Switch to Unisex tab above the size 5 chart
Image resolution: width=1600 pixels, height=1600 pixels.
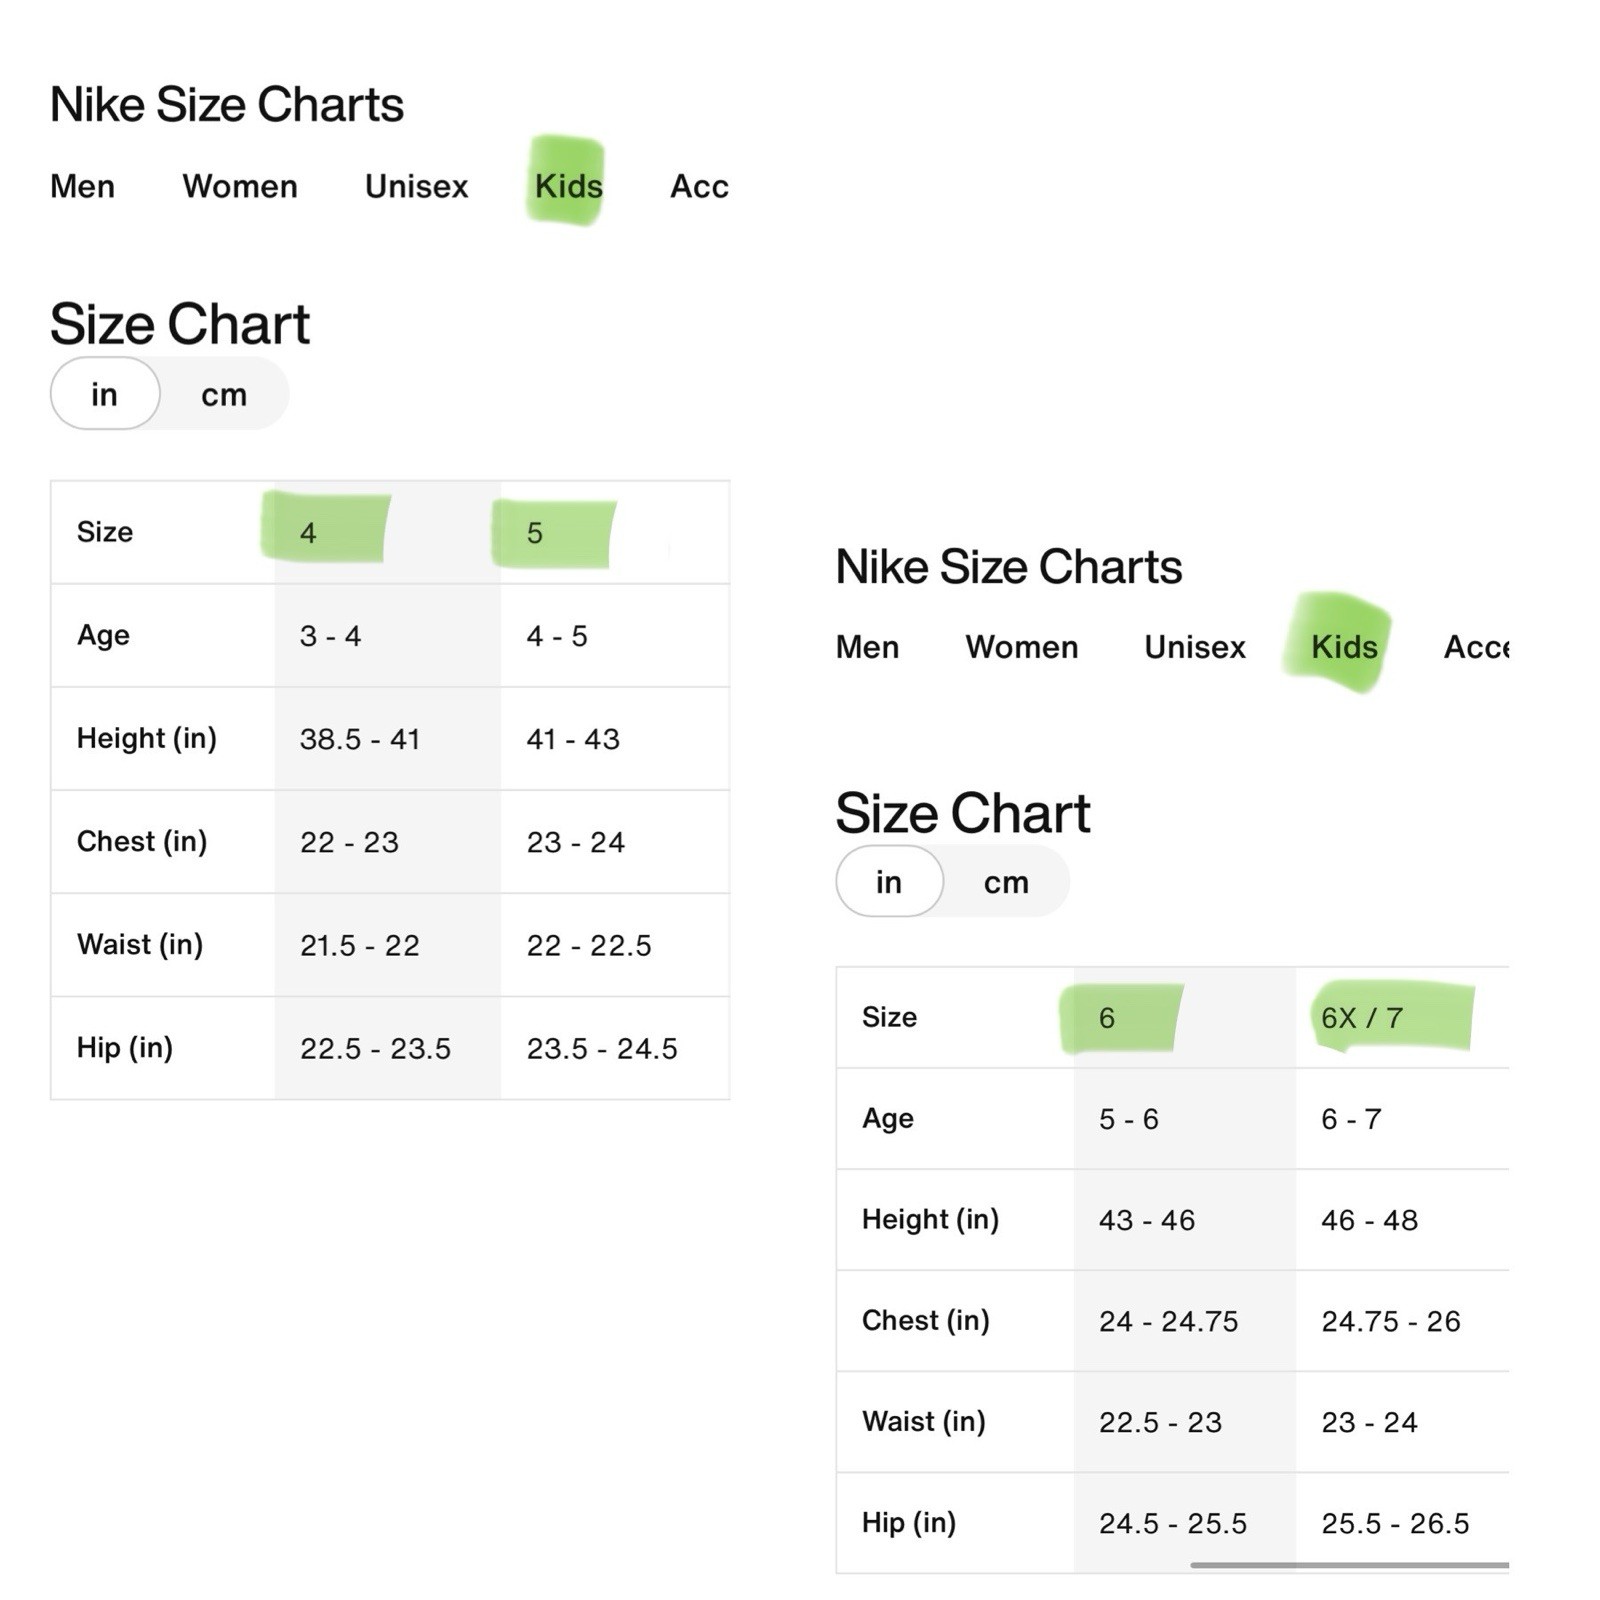click(x=416, y=187)
